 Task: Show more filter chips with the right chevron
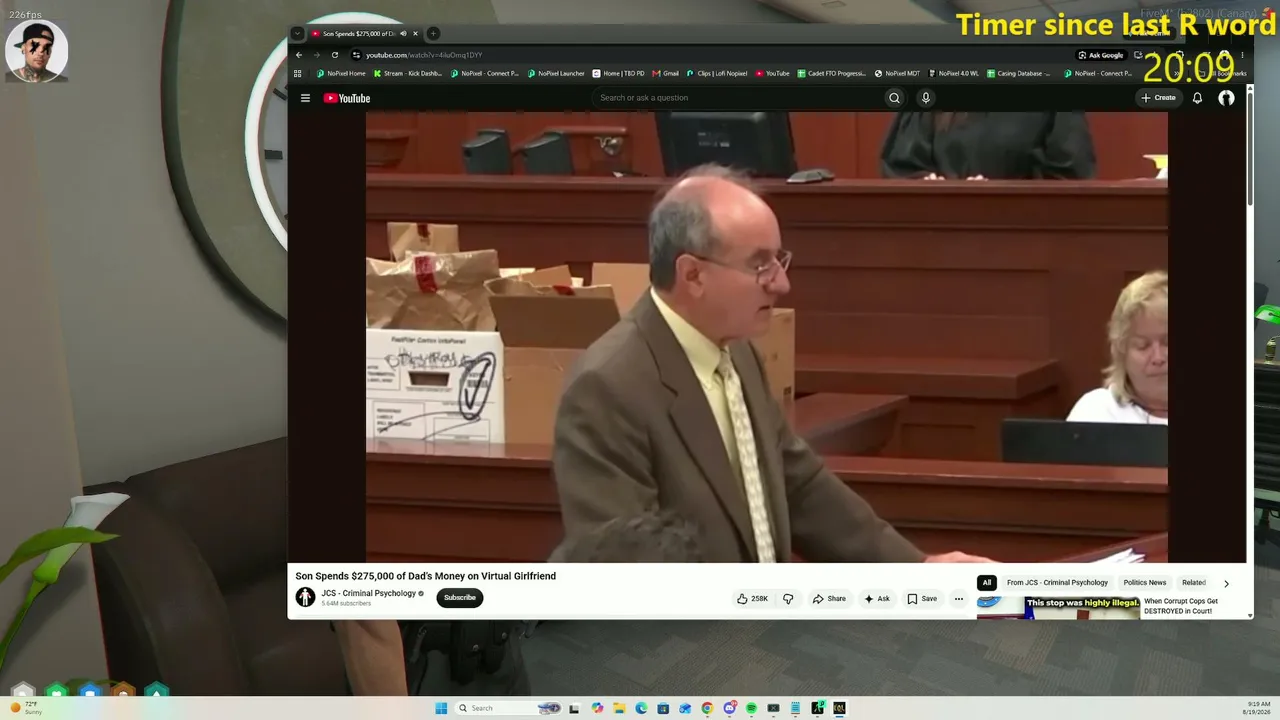[x=1226, y=583]
